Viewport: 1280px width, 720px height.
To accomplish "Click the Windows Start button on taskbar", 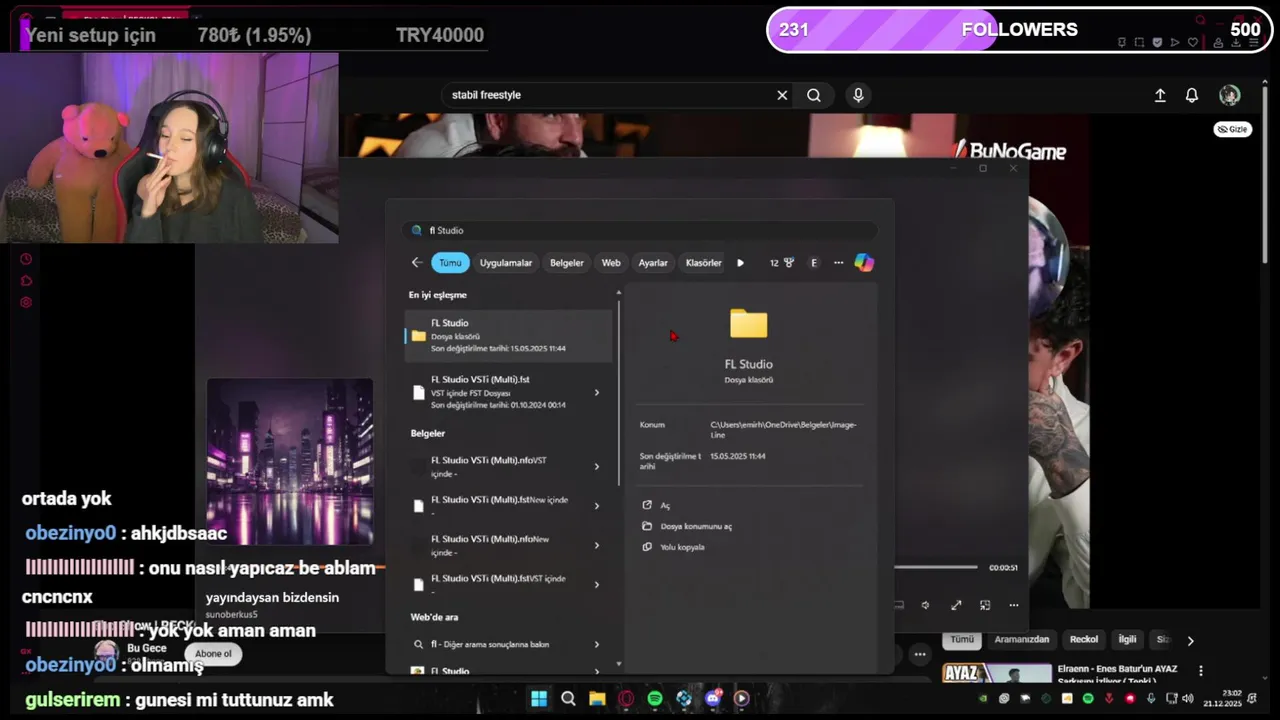I will [539, 698].
